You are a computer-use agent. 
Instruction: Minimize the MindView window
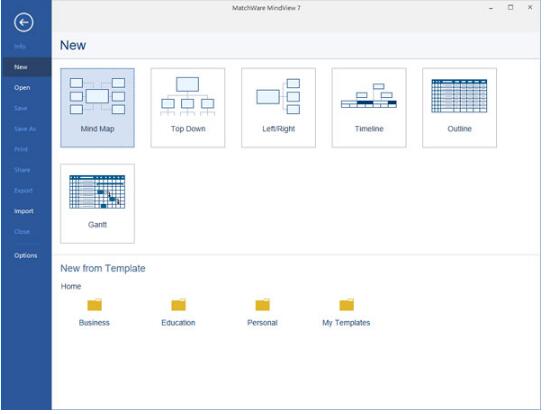coord(491,8)
